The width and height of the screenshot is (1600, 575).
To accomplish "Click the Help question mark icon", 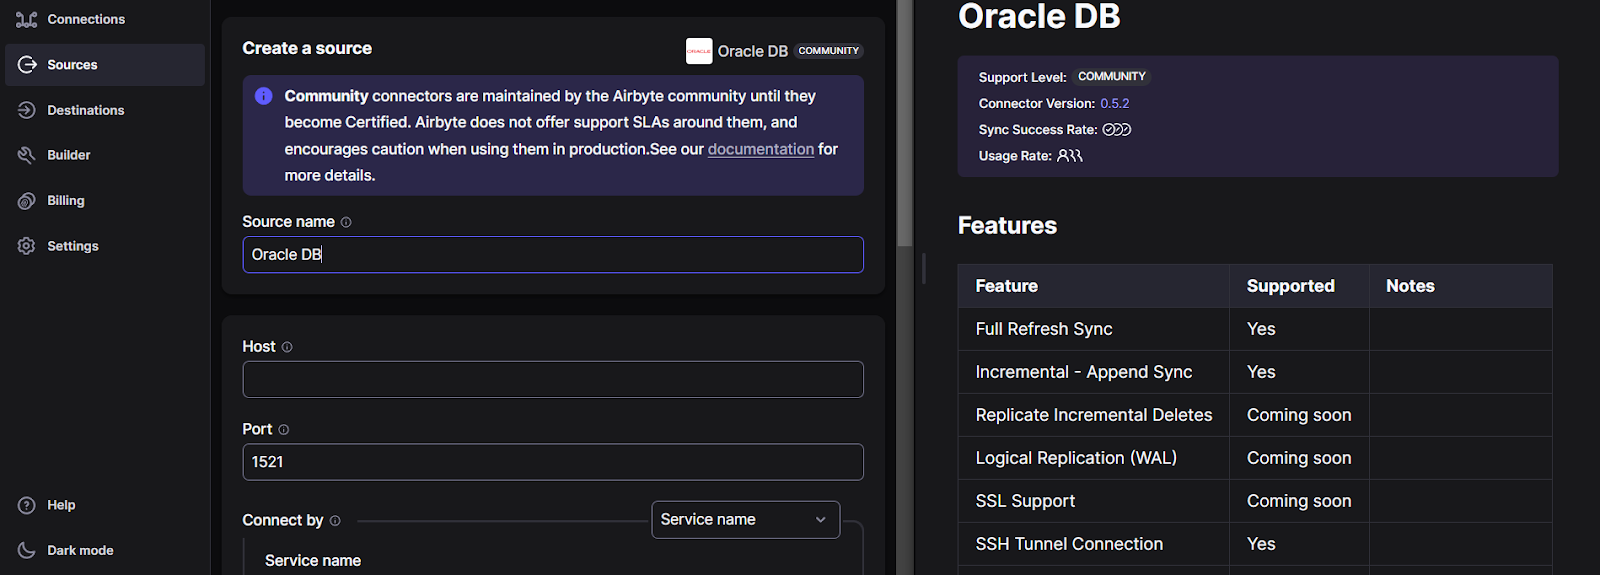I will pos(27,505).
